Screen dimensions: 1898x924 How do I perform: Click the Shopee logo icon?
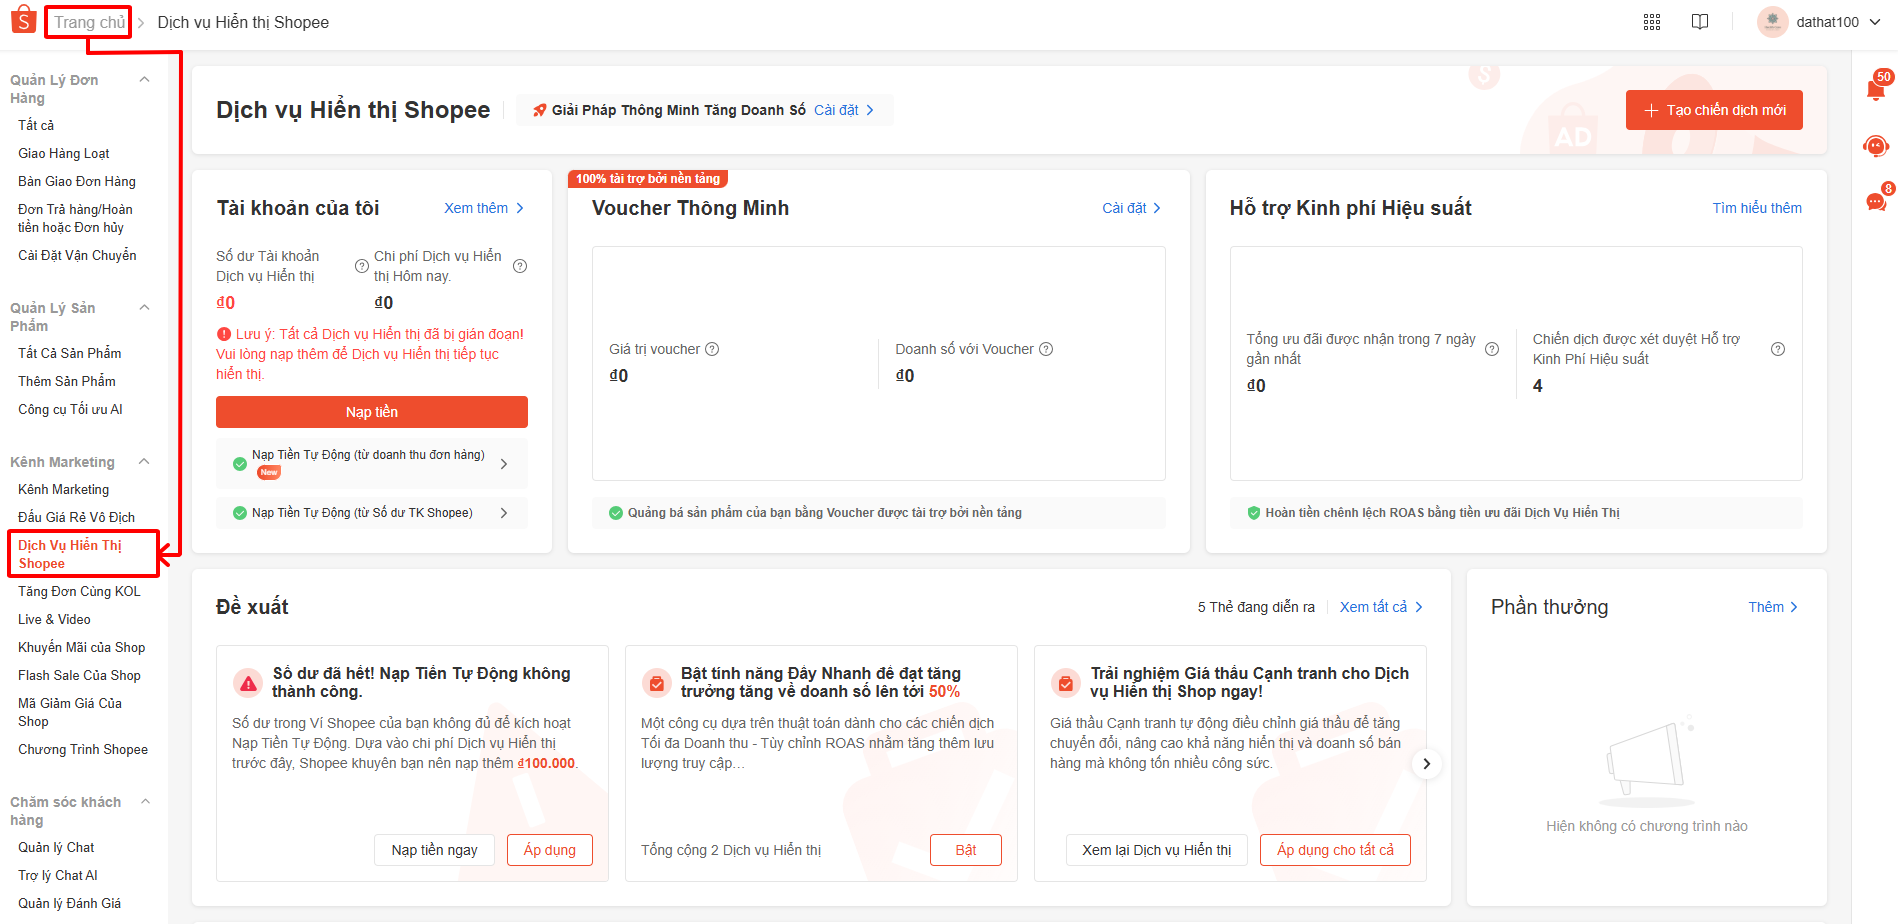23,21
